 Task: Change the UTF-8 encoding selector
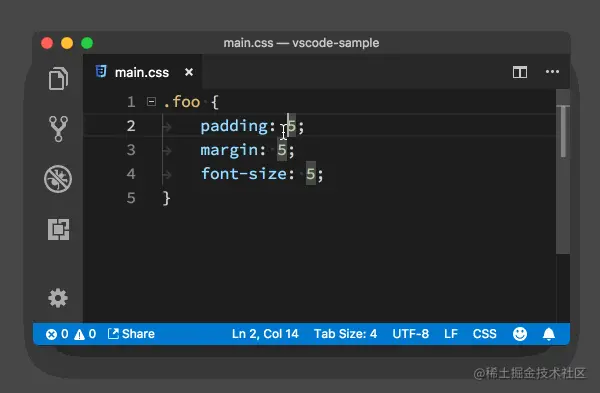click(x=411, y=334)
